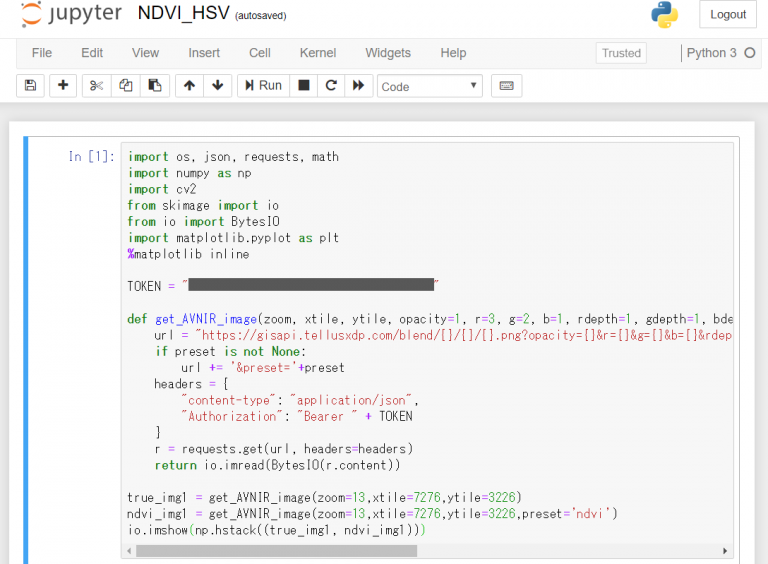
Task: Open the cell type dropdown showing Code
Action: [x=430, y=86]
